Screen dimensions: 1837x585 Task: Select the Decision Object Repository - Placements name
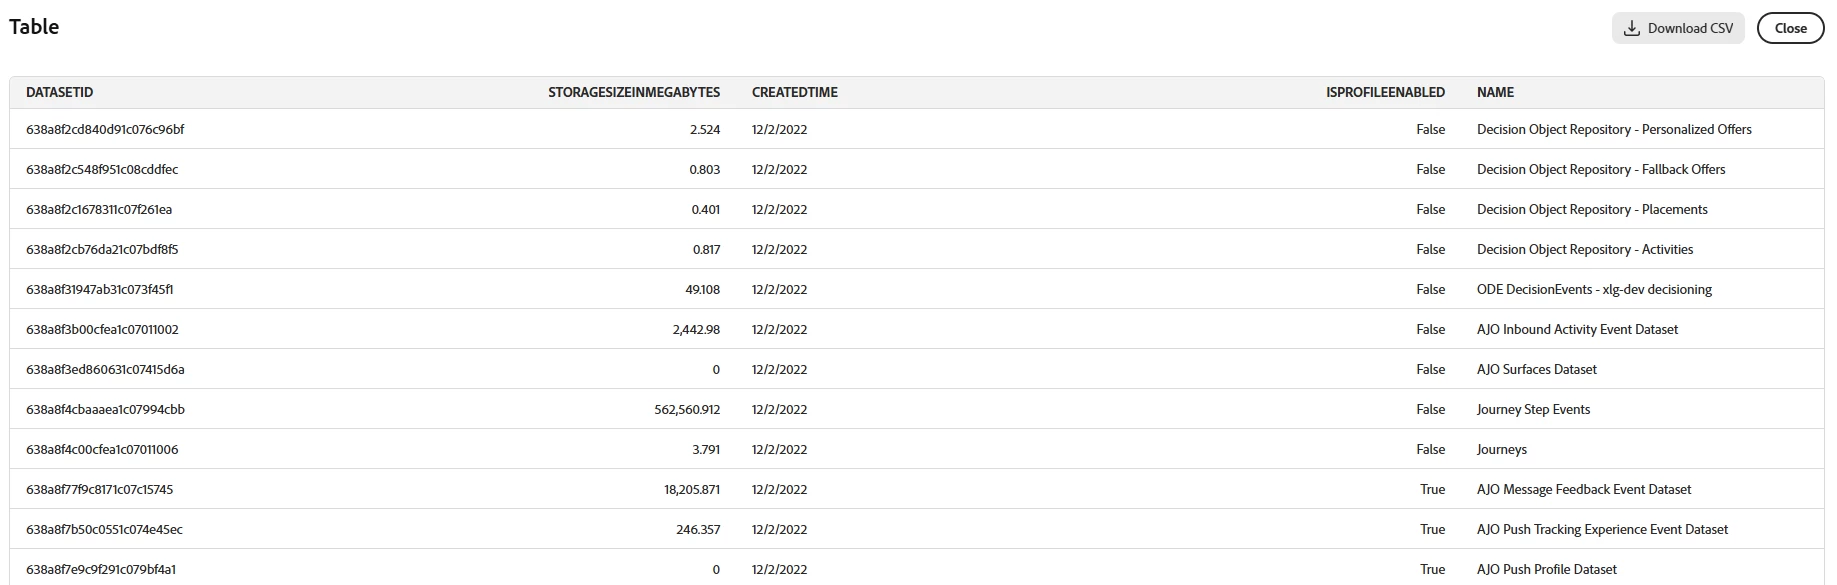[x=1592, y=209]
